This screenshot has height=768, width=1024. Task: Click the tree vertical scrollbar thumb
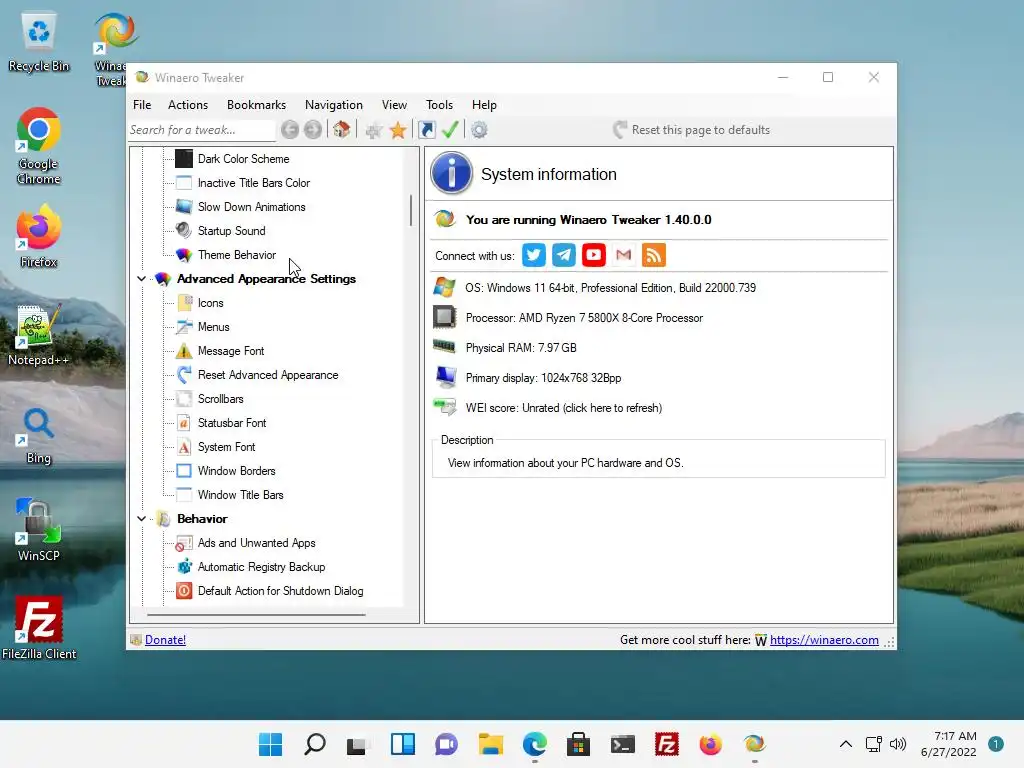(411, 210)
